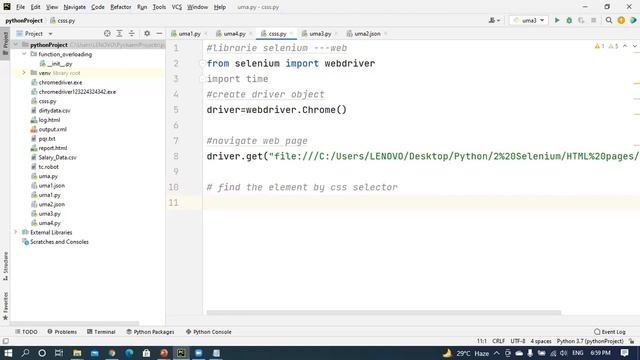Open the Event Log
Screen dimensions: 640x360
[610, 332]
